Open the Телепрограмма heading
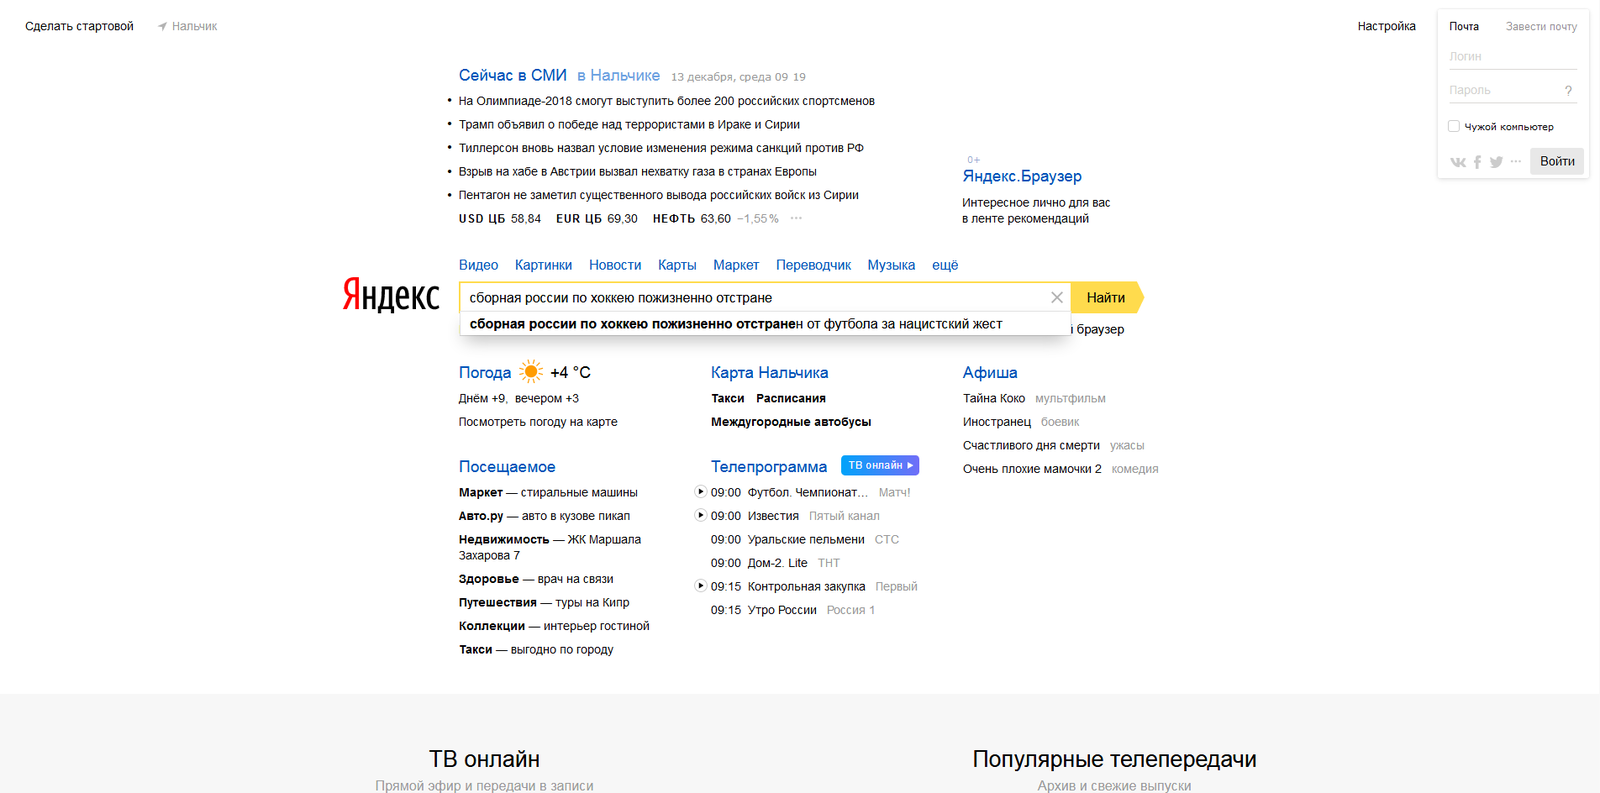 tap(769, 466)
